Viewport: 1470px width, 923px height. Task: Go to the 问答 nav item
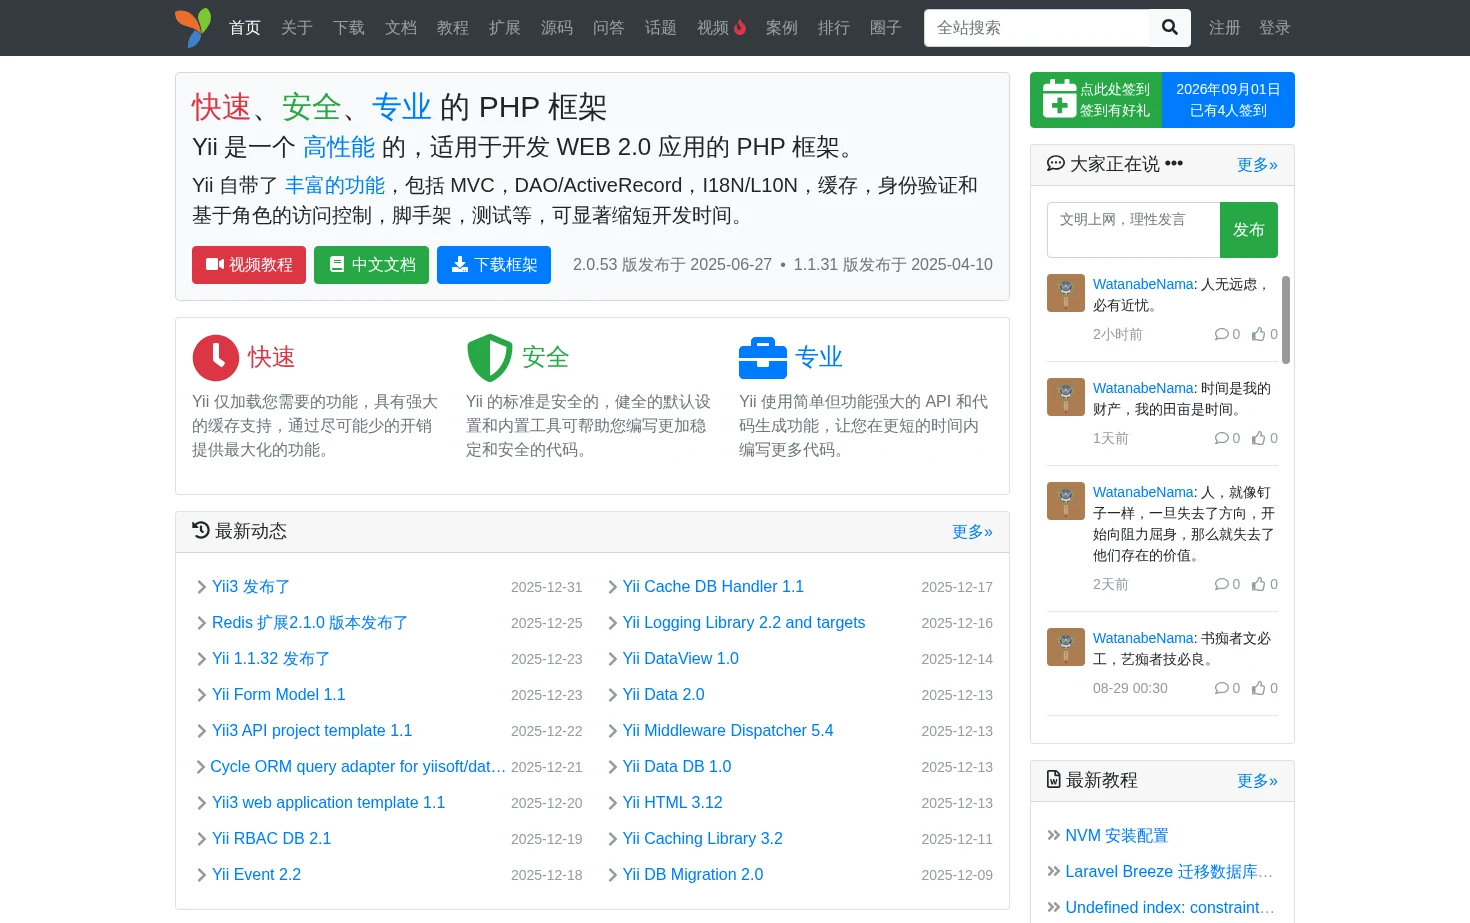(x=609, y=28)
